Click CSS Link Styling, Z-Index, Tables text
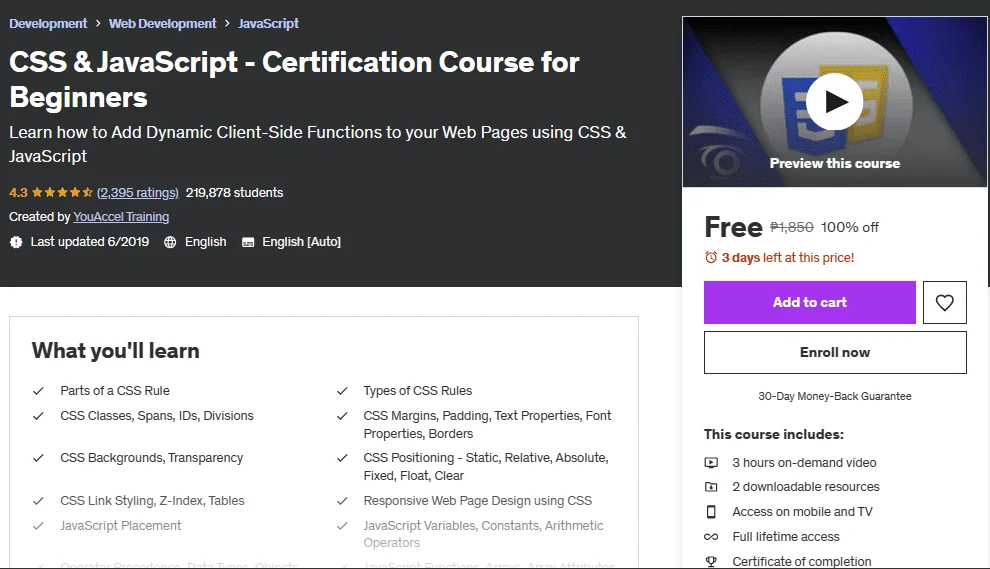 [152, 501]
